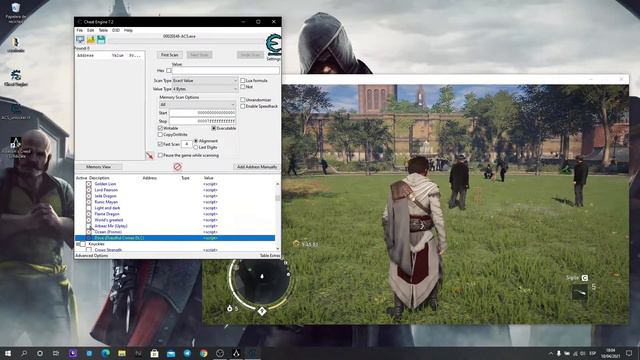Toggle the Hex checkbox

point(169,71)
